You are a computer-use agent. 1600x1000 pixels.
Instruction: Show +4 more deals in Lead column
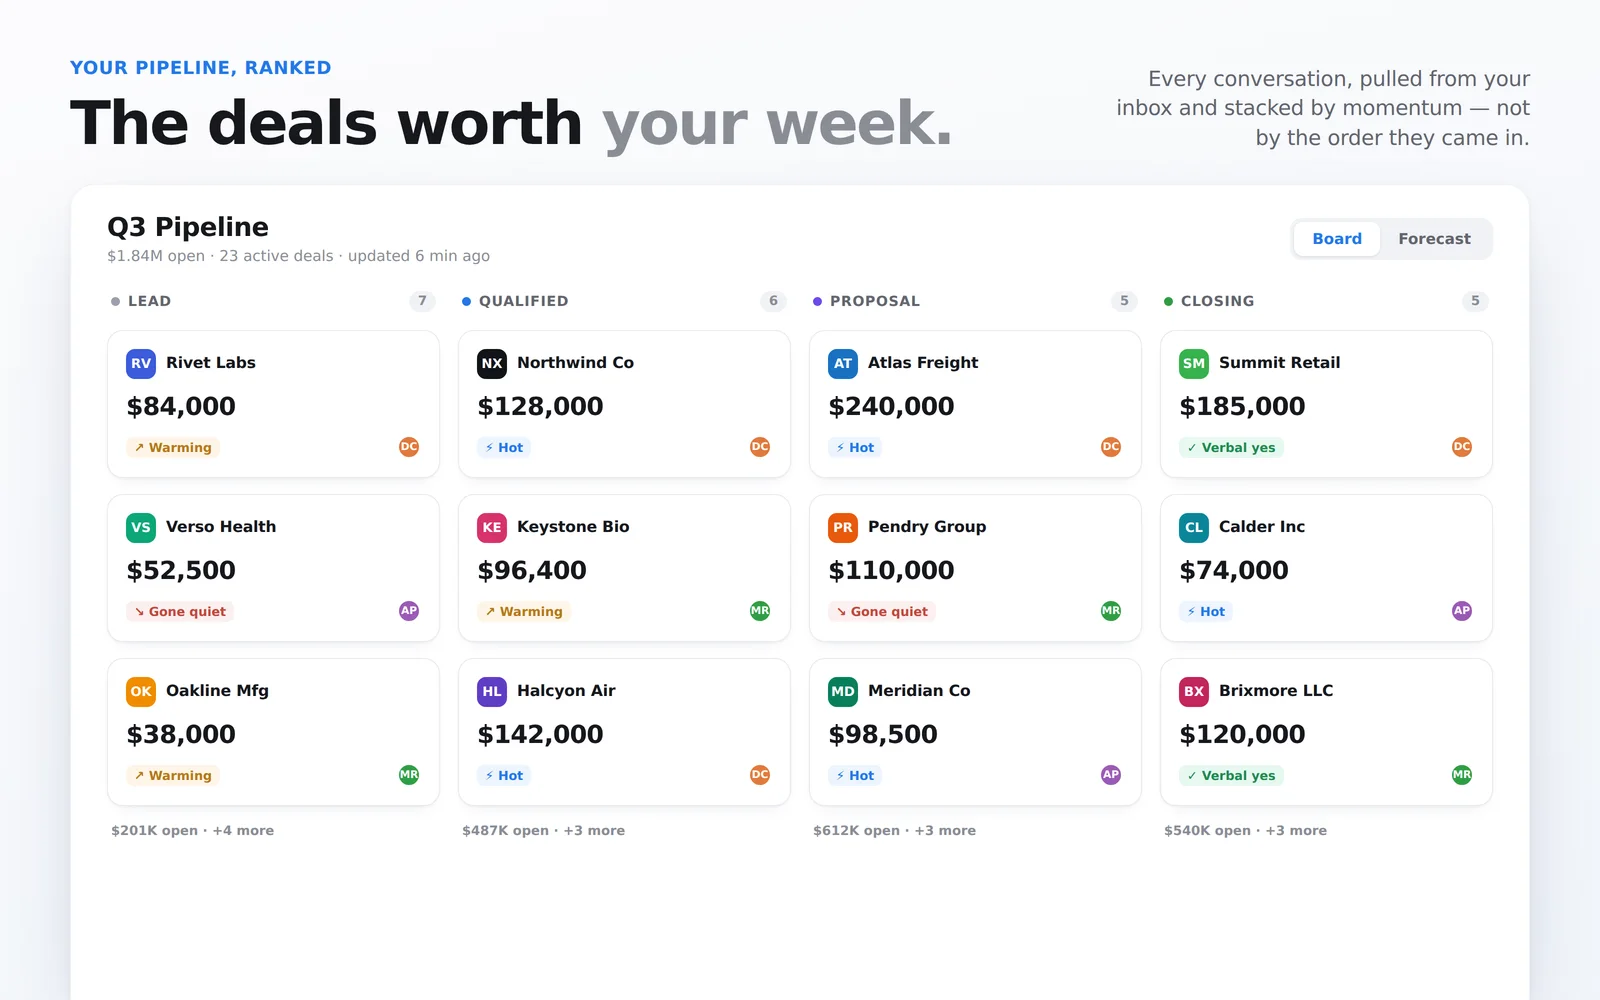(243, 830)
